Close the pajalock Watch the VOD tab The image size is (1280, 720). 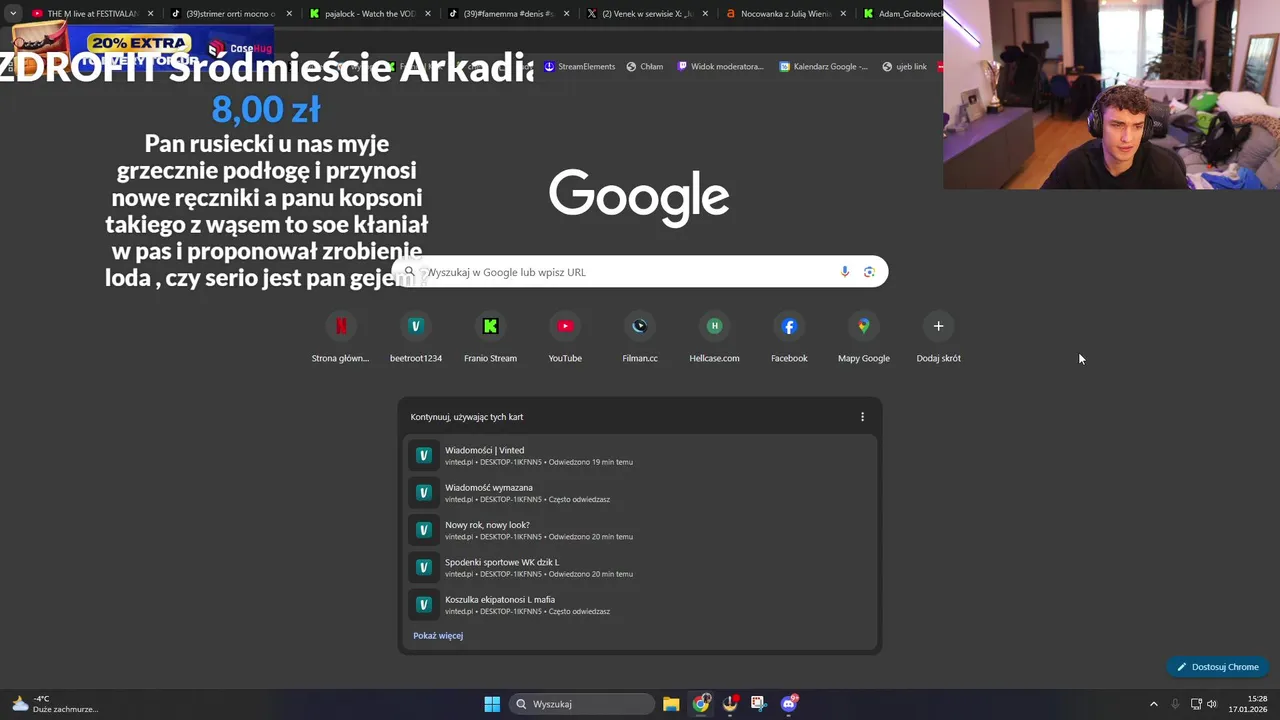pyautogui.click(x=428, y=14)
